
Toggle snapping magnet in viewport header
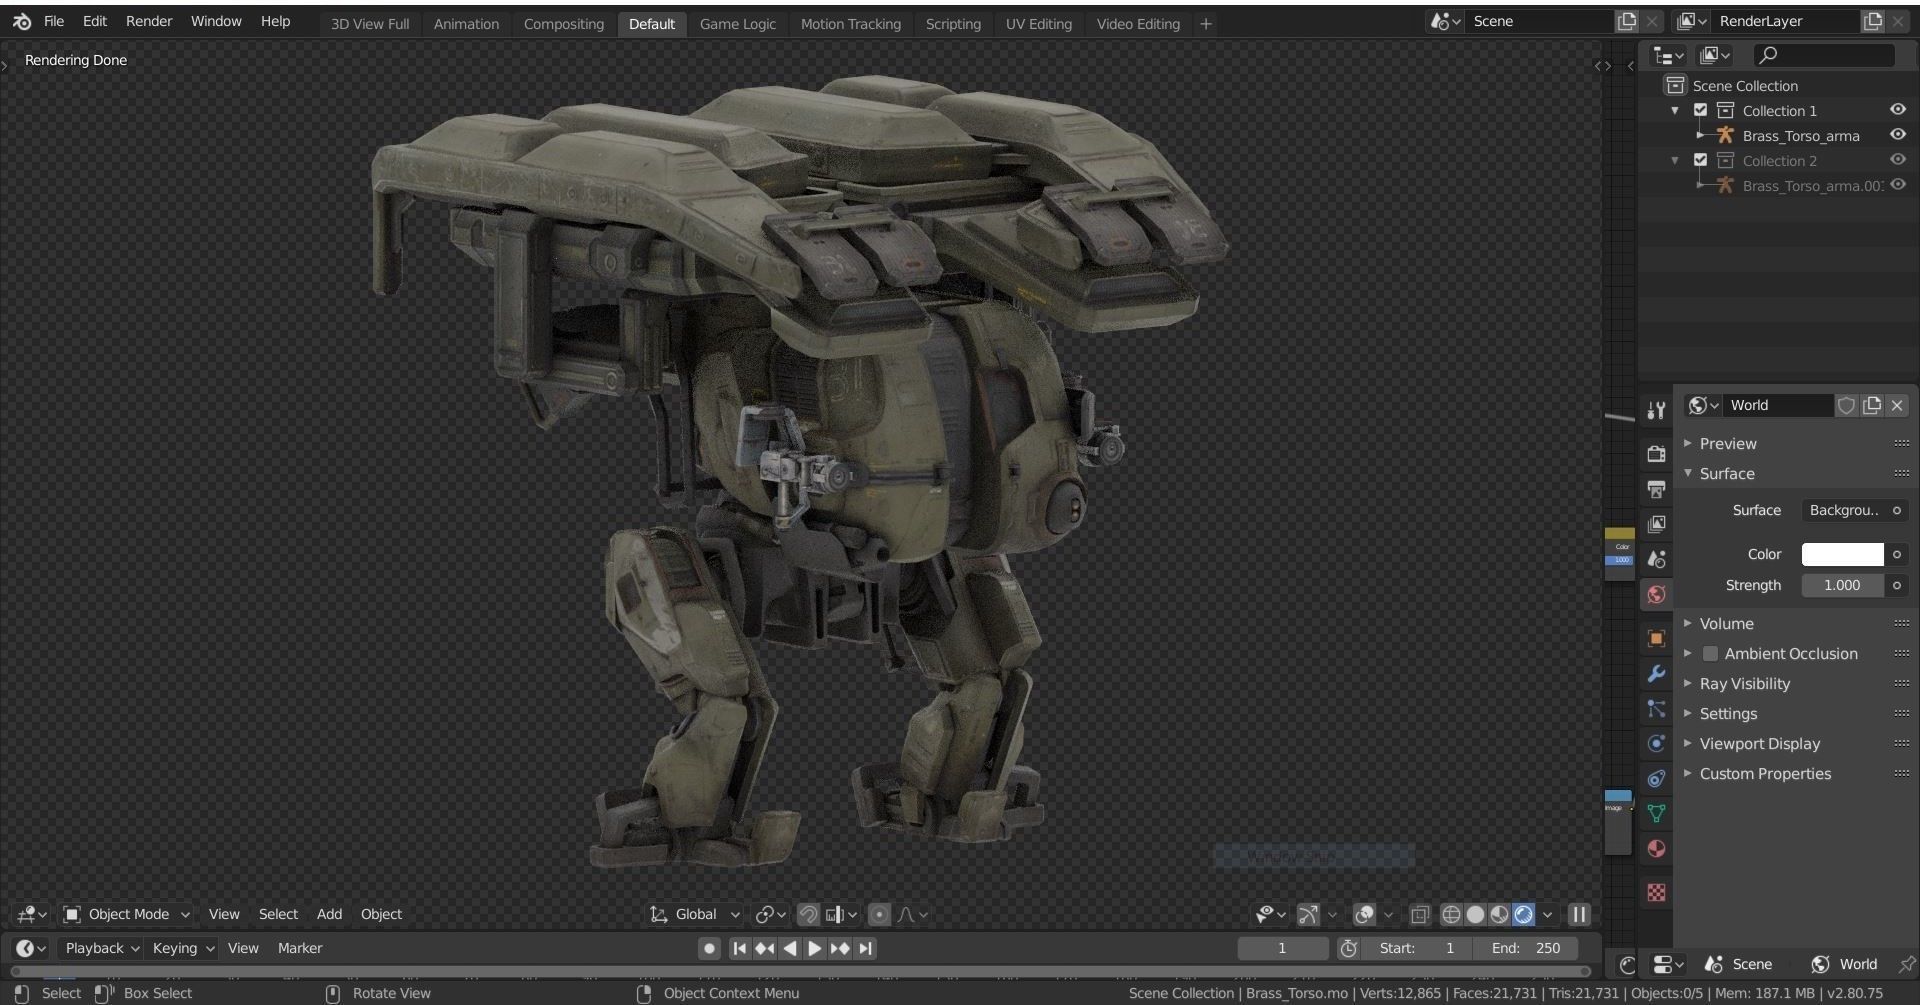808,914
